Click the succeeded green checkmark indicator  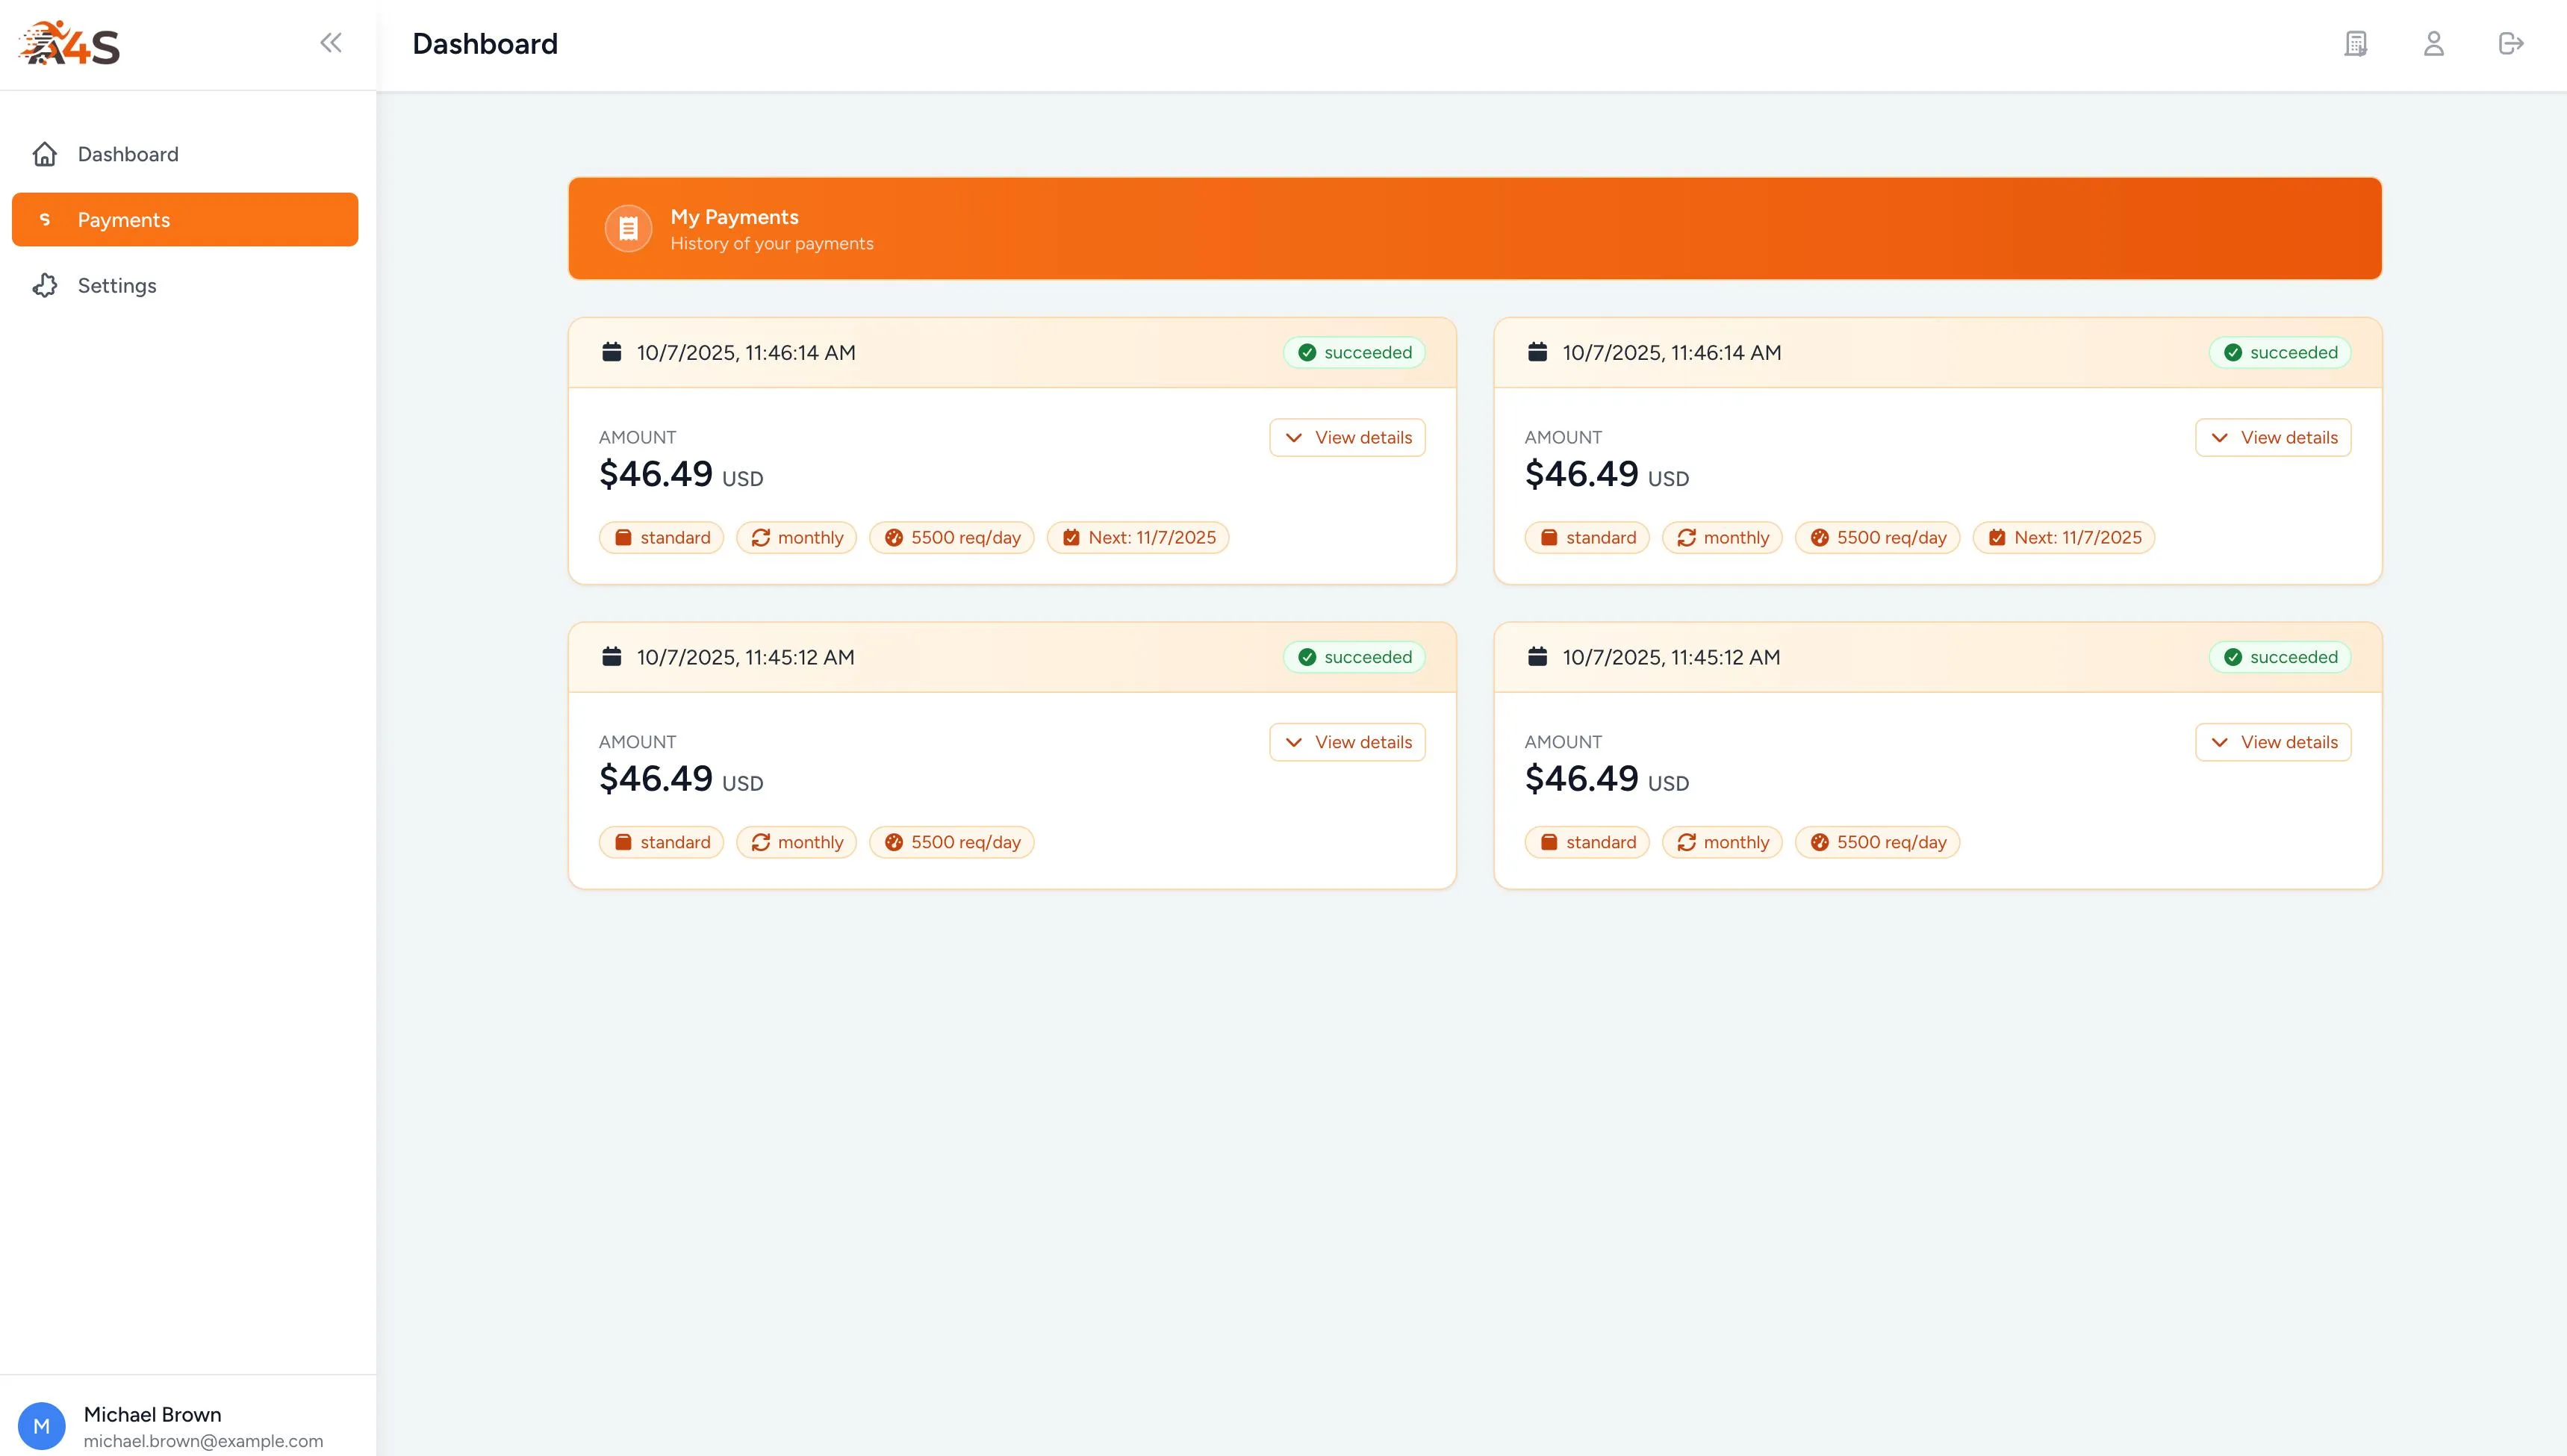(x=1307, y=352)
